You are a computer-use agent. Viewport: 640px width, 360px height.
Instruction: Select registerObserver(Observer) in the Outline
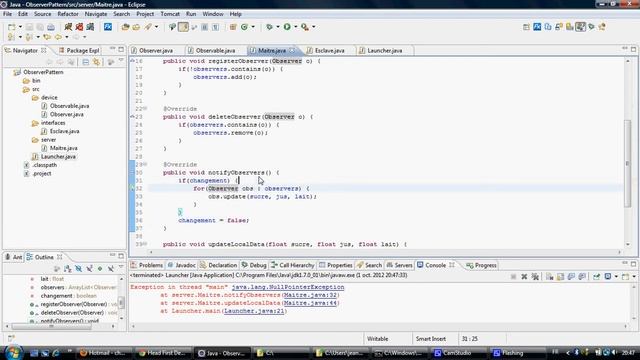pyautogui.click(x=73, y=304)
